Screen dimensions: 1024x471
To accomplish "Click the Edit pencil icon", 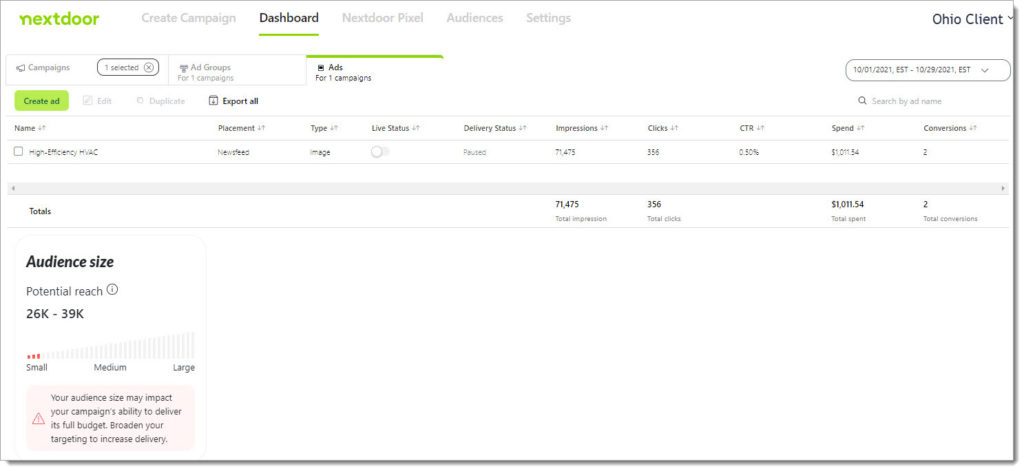I will coord(88,101).
